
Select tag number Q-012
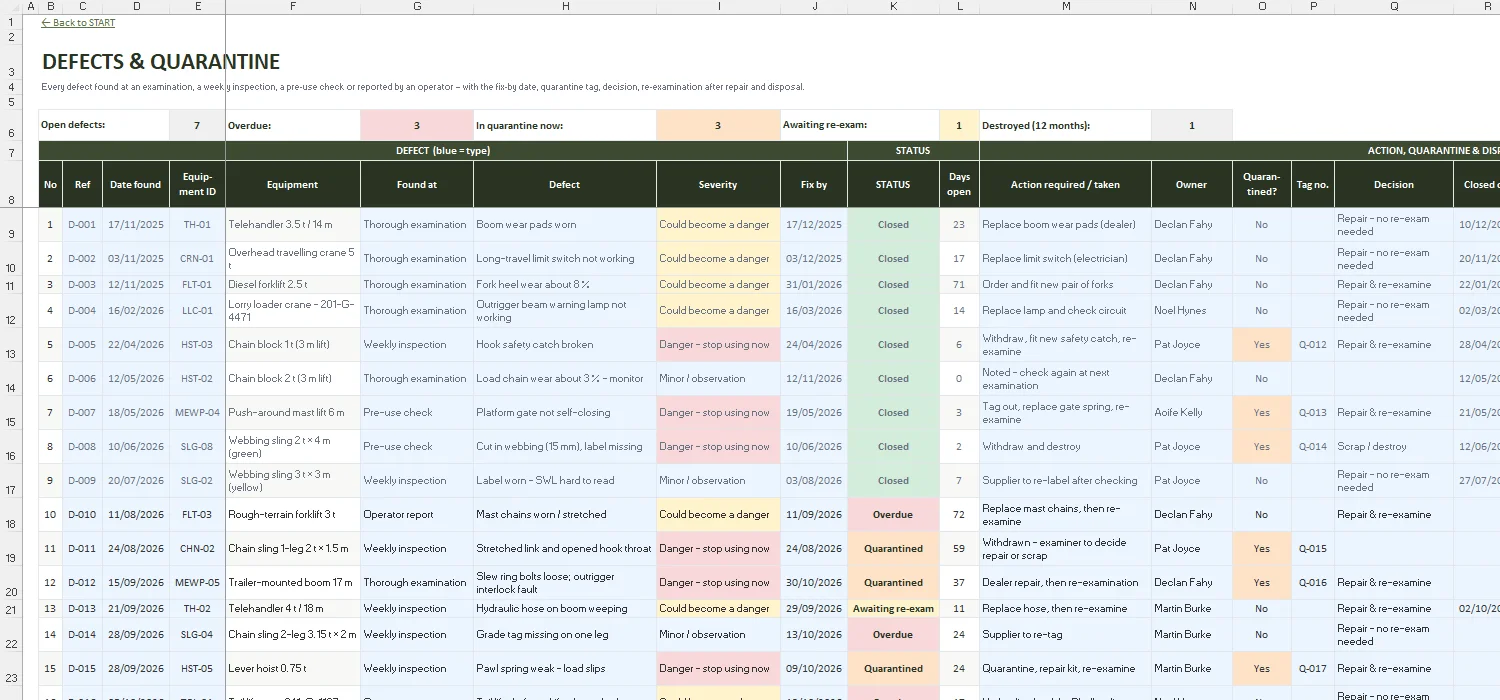pos(1313,345)
